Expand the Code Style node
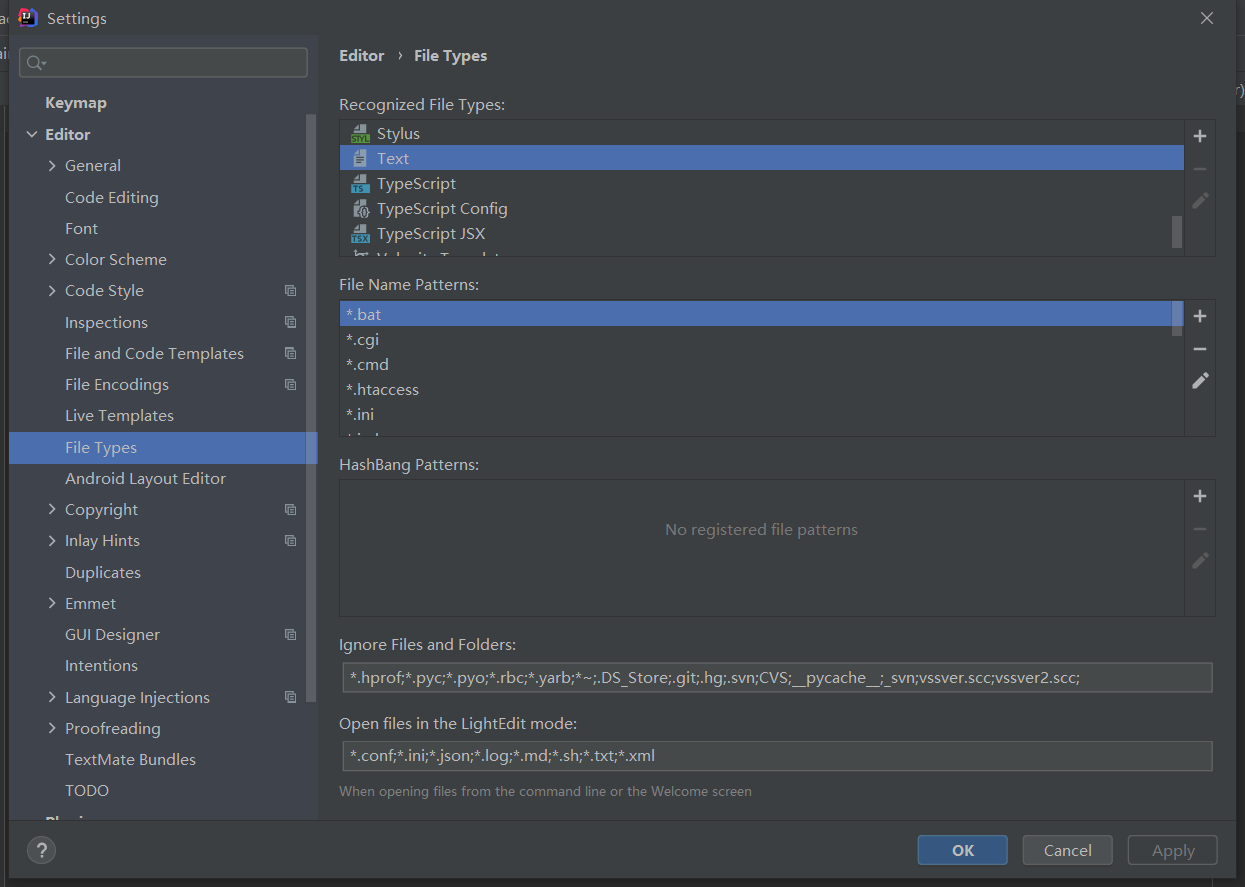 click(52, 291)
